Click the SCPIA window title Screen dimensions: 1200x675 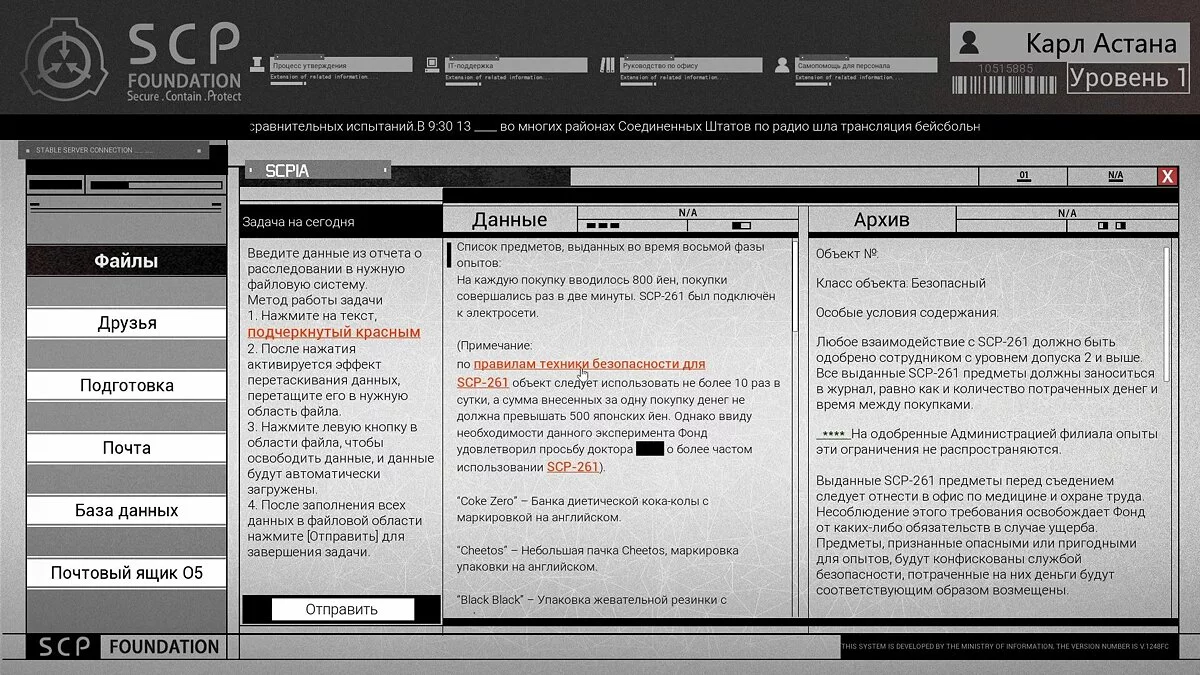click(287, 171)
